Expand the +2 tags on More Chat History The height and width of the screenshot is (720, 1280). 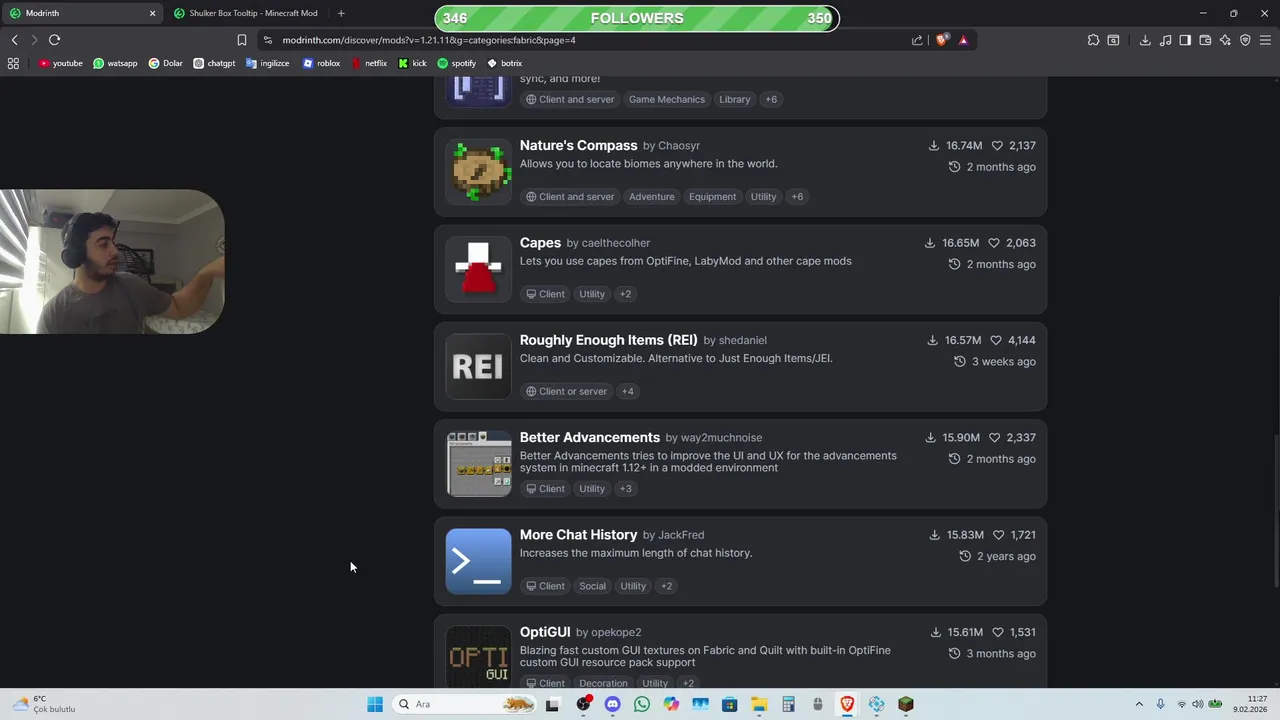666,586
